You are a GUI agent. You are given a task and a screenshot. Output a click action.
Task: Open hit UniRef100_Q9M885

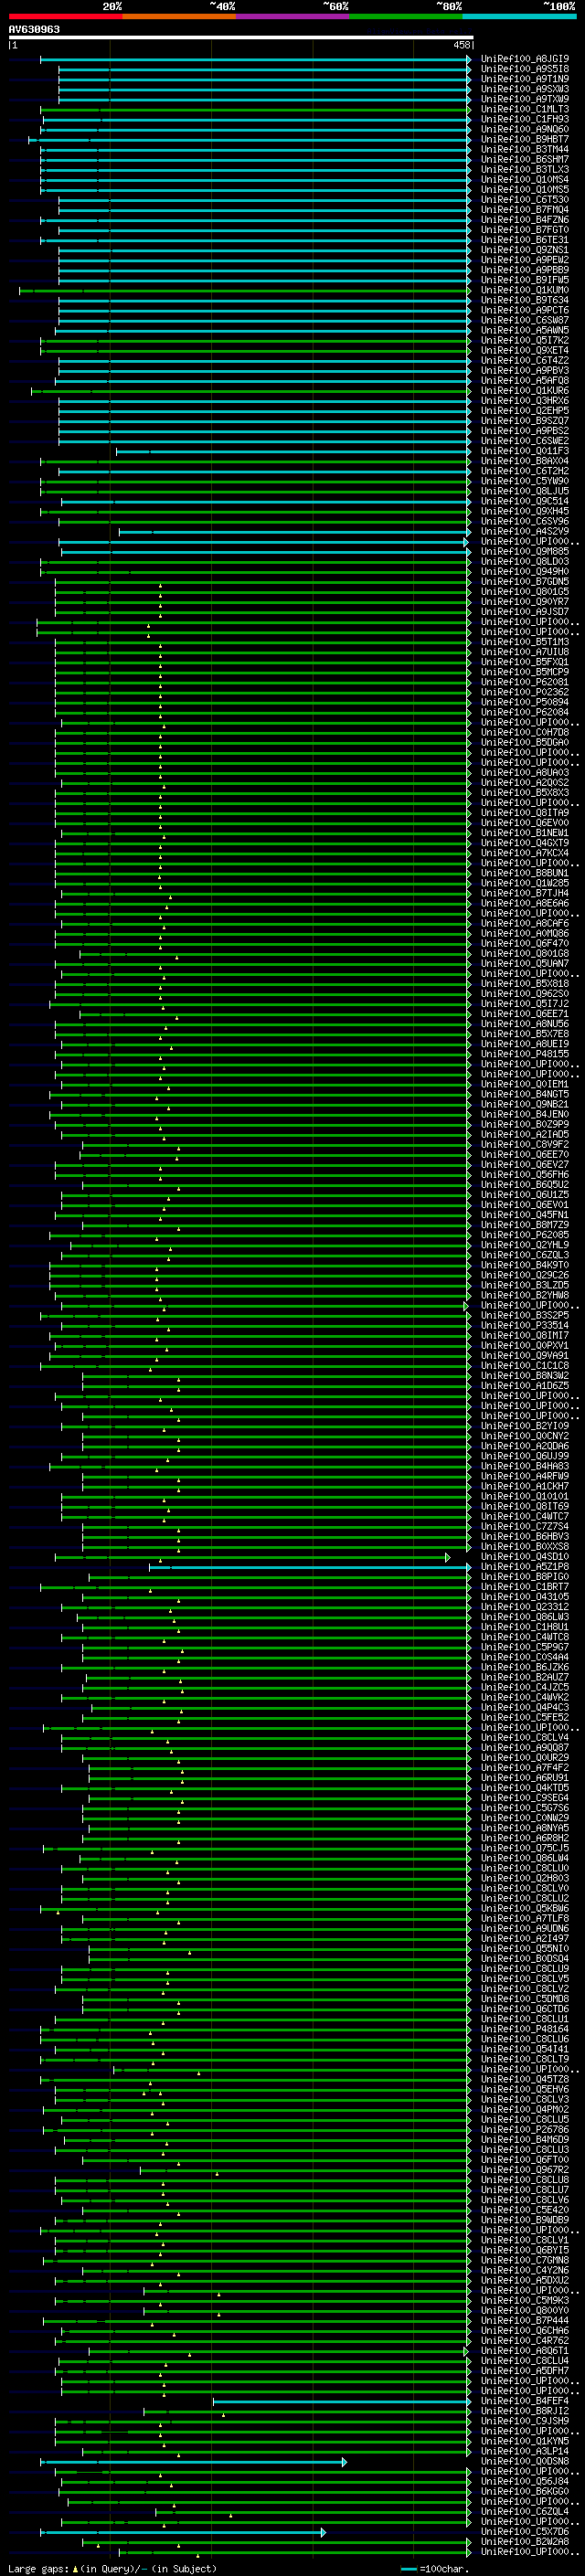point(525,552)
